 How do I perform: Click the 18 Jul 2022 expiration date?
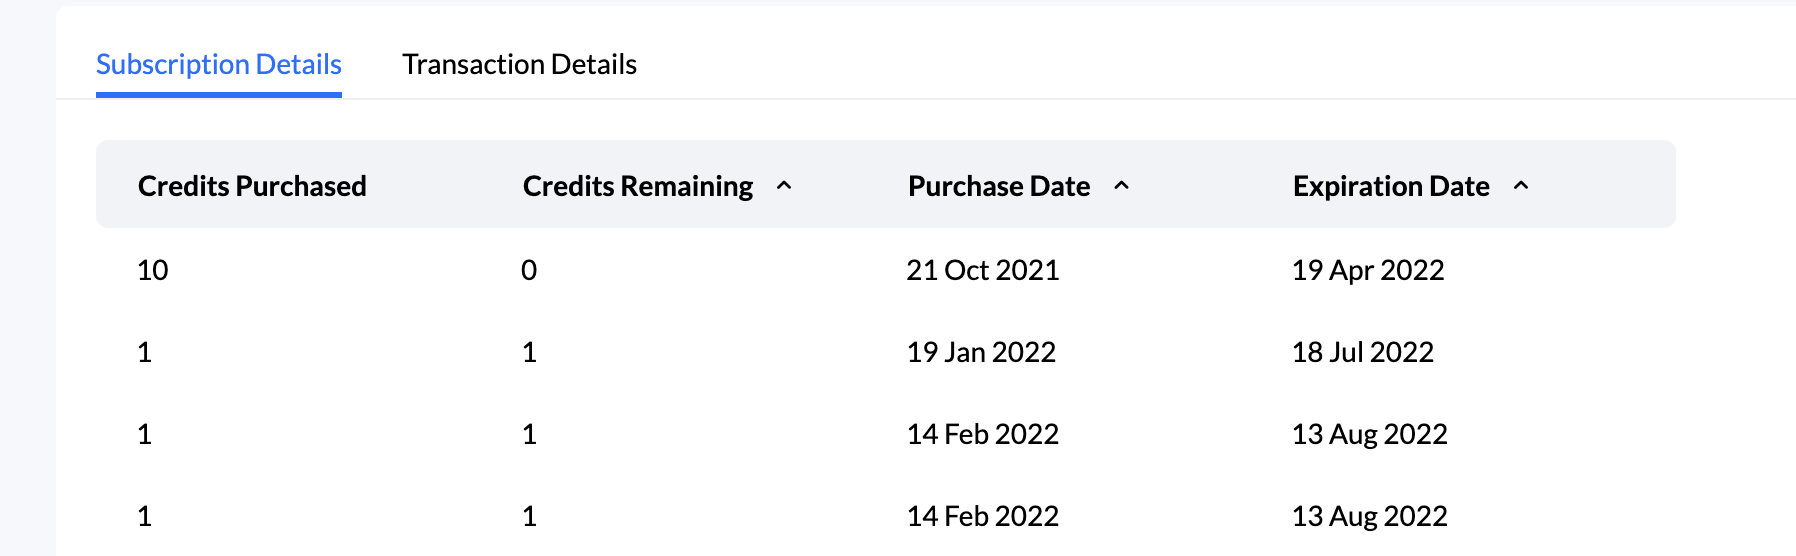(x=1363, y=352)
